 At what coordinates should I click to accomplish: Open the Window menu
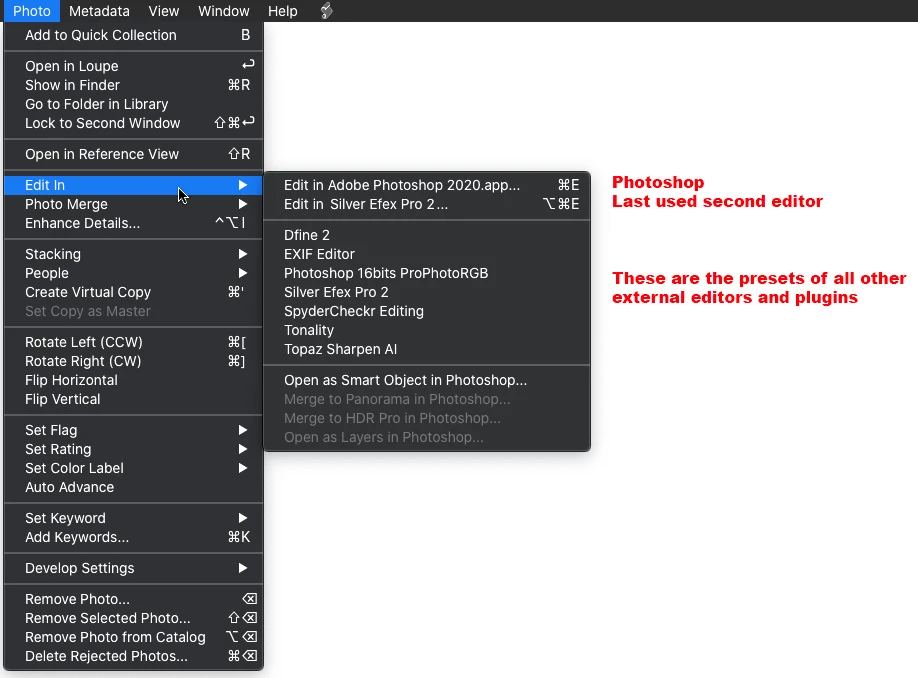pyautogui.click(x=224, y=11)
